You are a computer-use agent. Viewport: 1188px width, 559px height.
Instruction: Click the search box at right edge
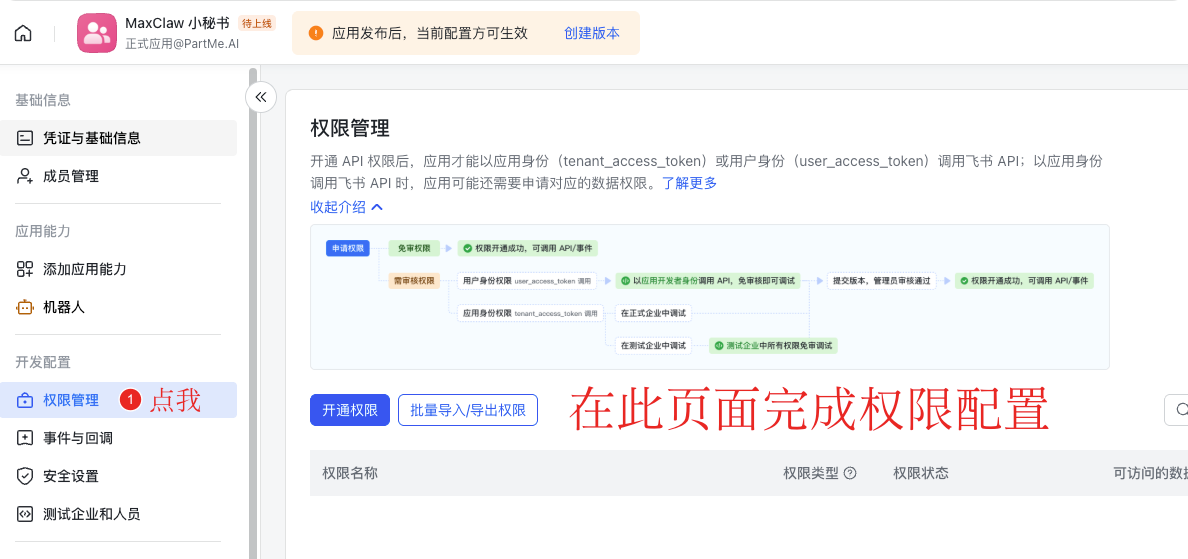[x=1177, y=409]
